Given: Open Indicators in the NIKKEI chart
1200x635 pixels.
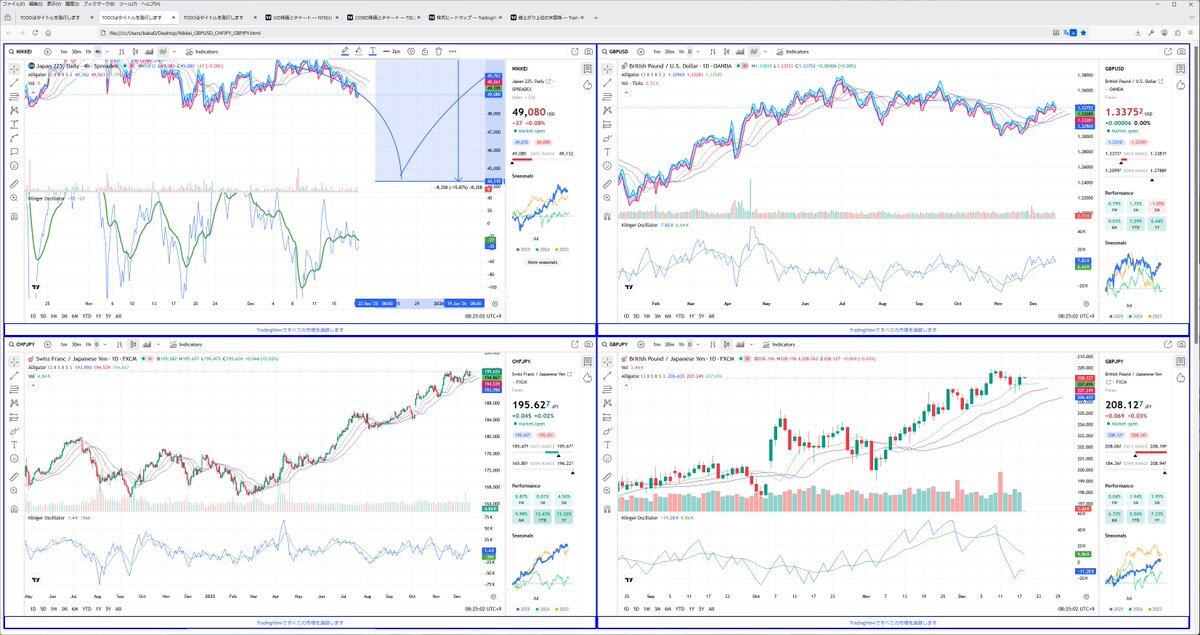Looking at the screenshot, I should tap(202, 51).
